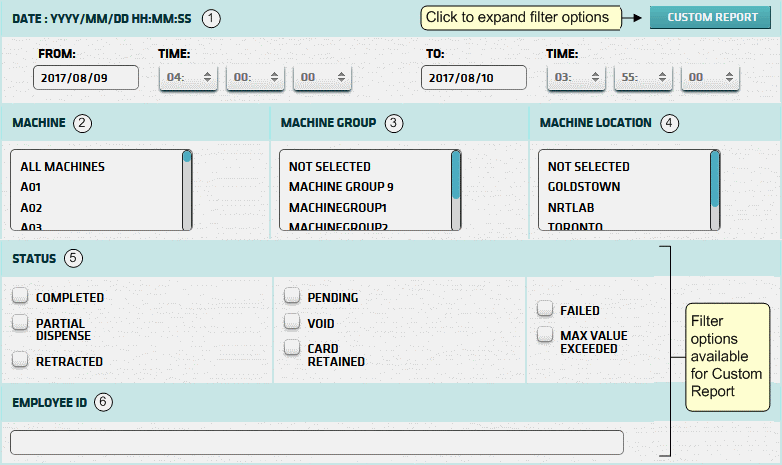This screenshot has width=782, height=465.
Task: Select machine A01 from the list
Action: (30, 187)
